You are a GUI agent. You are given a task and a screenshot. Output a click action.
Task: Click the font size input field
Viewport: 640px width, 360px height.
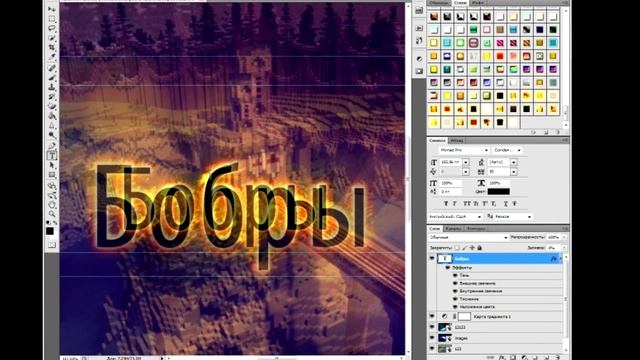pyautogui.click(x=451, y=162)
